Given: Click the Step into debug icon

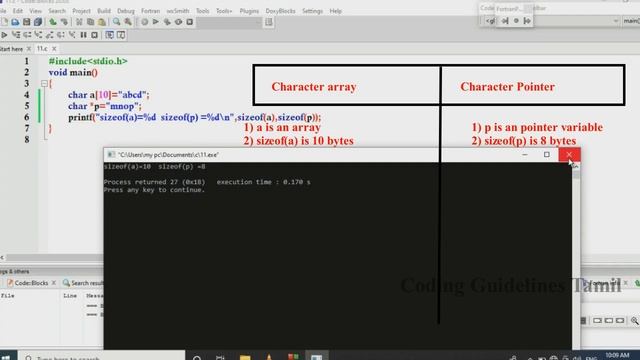Looking at the screenshot, I should [x=38, y=35].
